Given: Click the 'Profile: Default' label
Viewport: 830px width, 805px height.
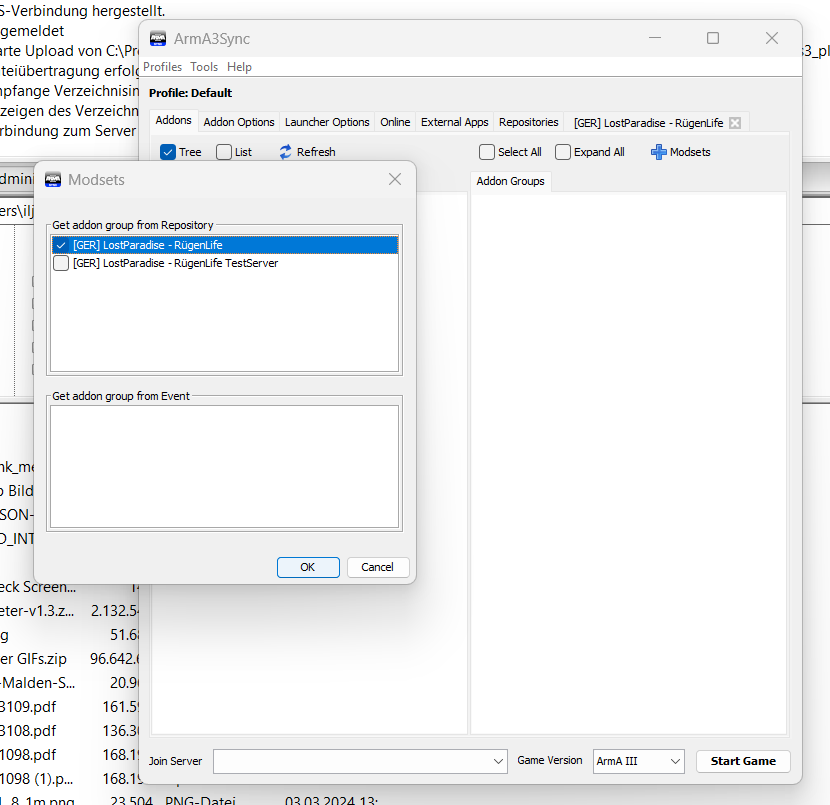Looking at the screenshot, I should tap(191, 93).
